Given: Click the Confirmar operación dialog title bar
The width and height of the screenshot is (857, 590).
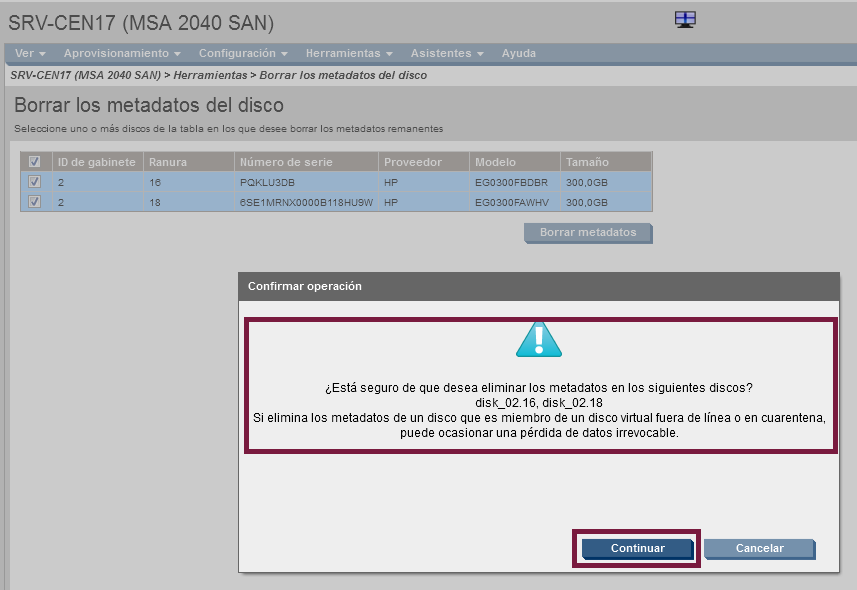Looking at the screenshot, I should (539, 286).
